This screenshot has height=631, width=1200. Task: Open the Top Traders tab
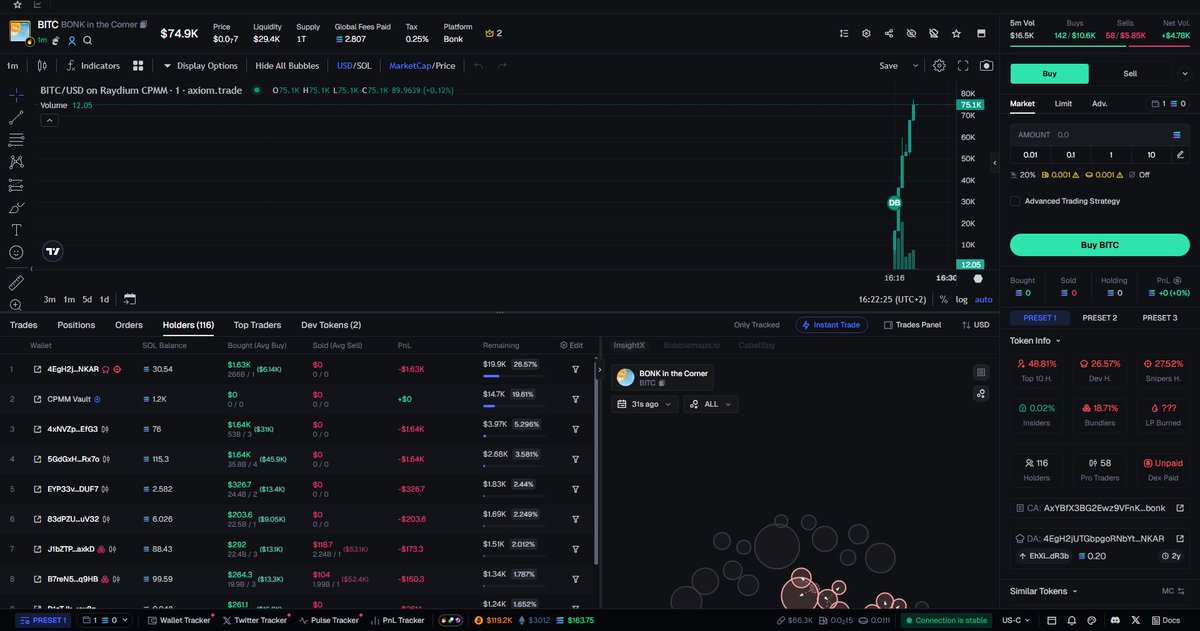tap(257, 325)
